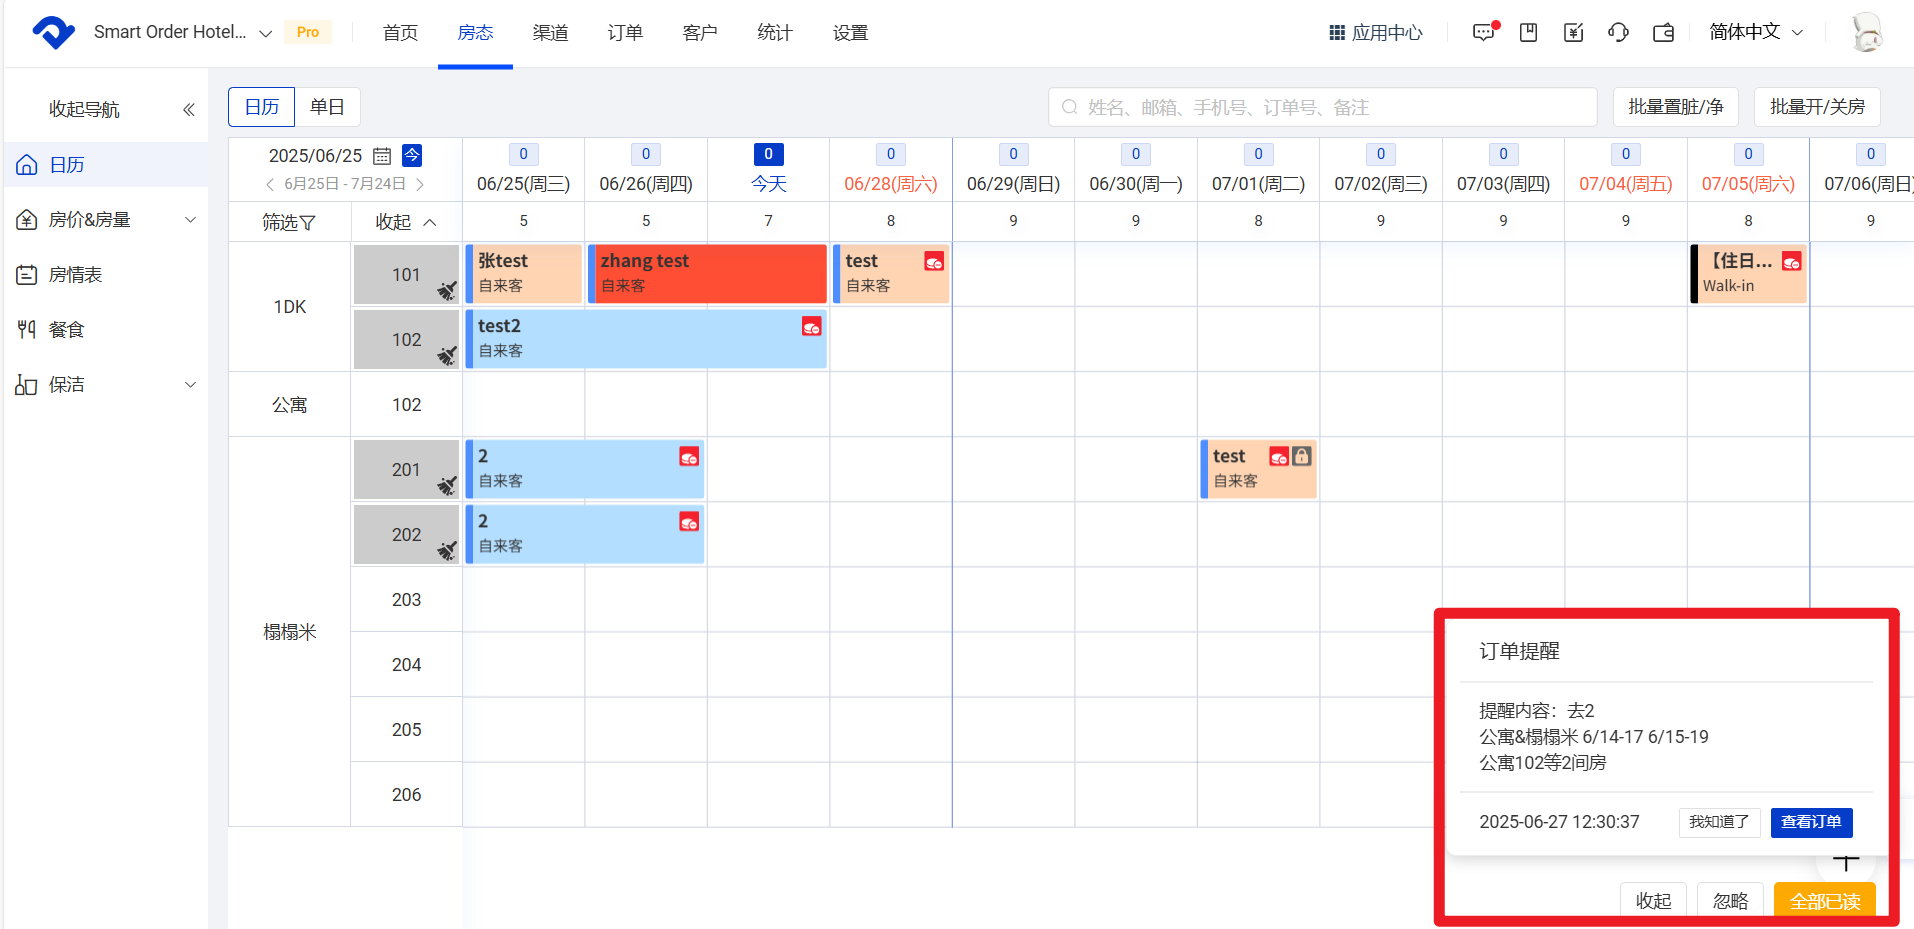
Task: Select the red zhang test booking block
Action: (x=708, y=273)
